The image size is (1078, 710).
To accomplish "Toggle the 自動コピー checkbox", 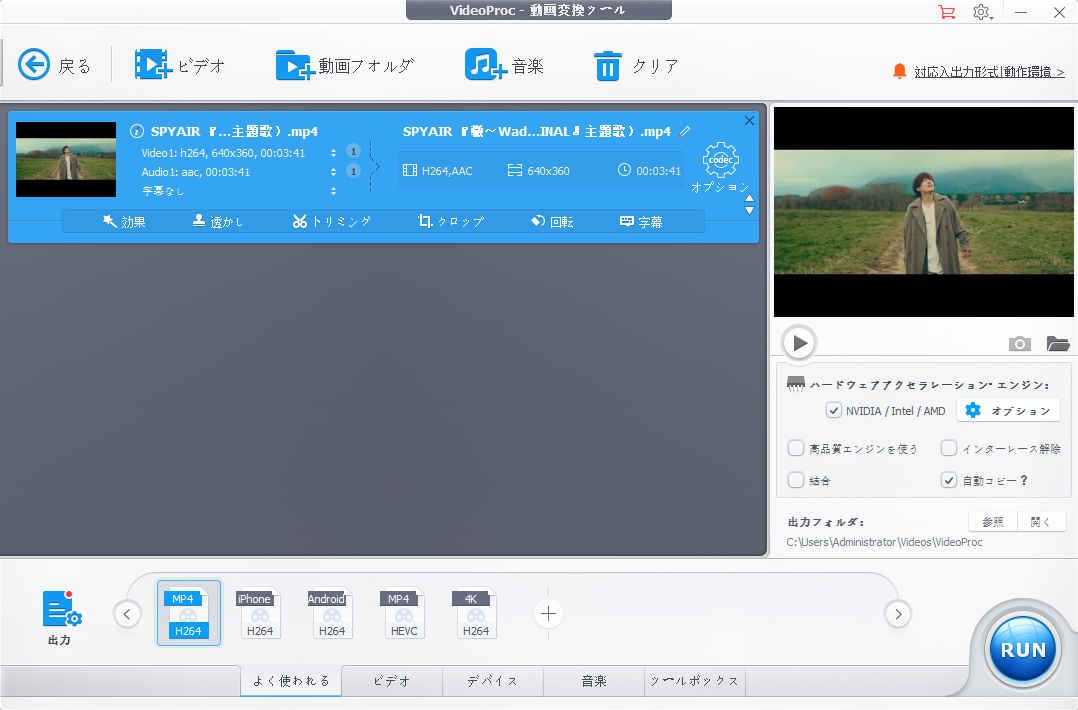I will coord(949,480).
